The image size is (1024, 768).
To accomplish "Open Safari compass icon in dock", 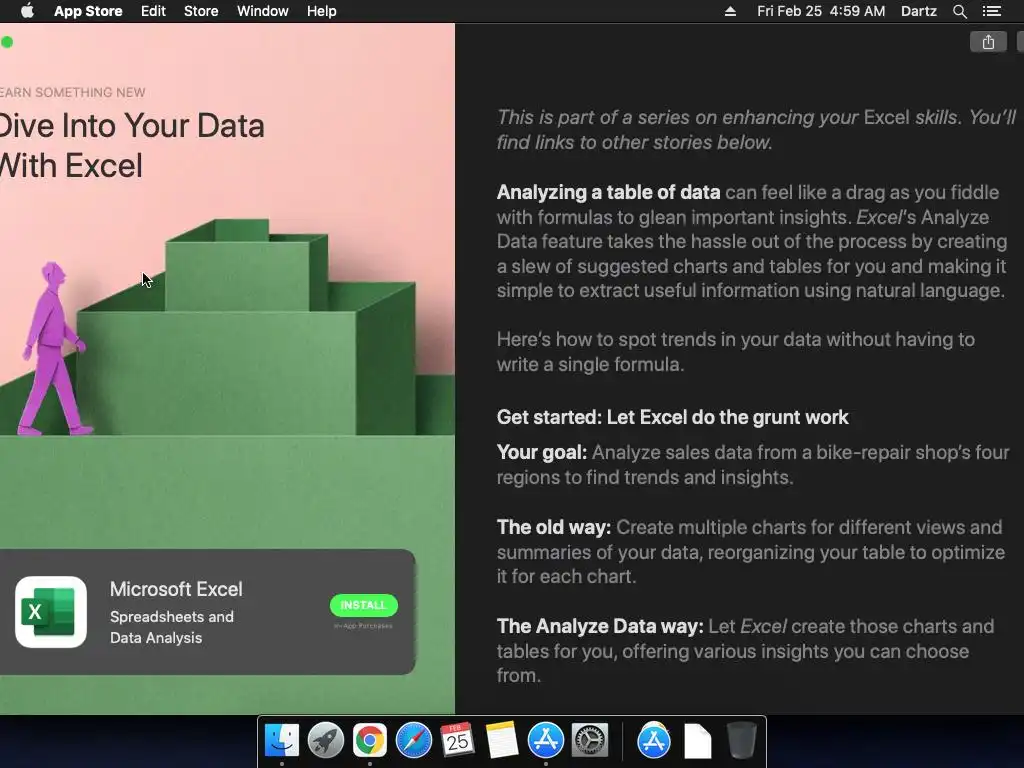I will [413, 740].
